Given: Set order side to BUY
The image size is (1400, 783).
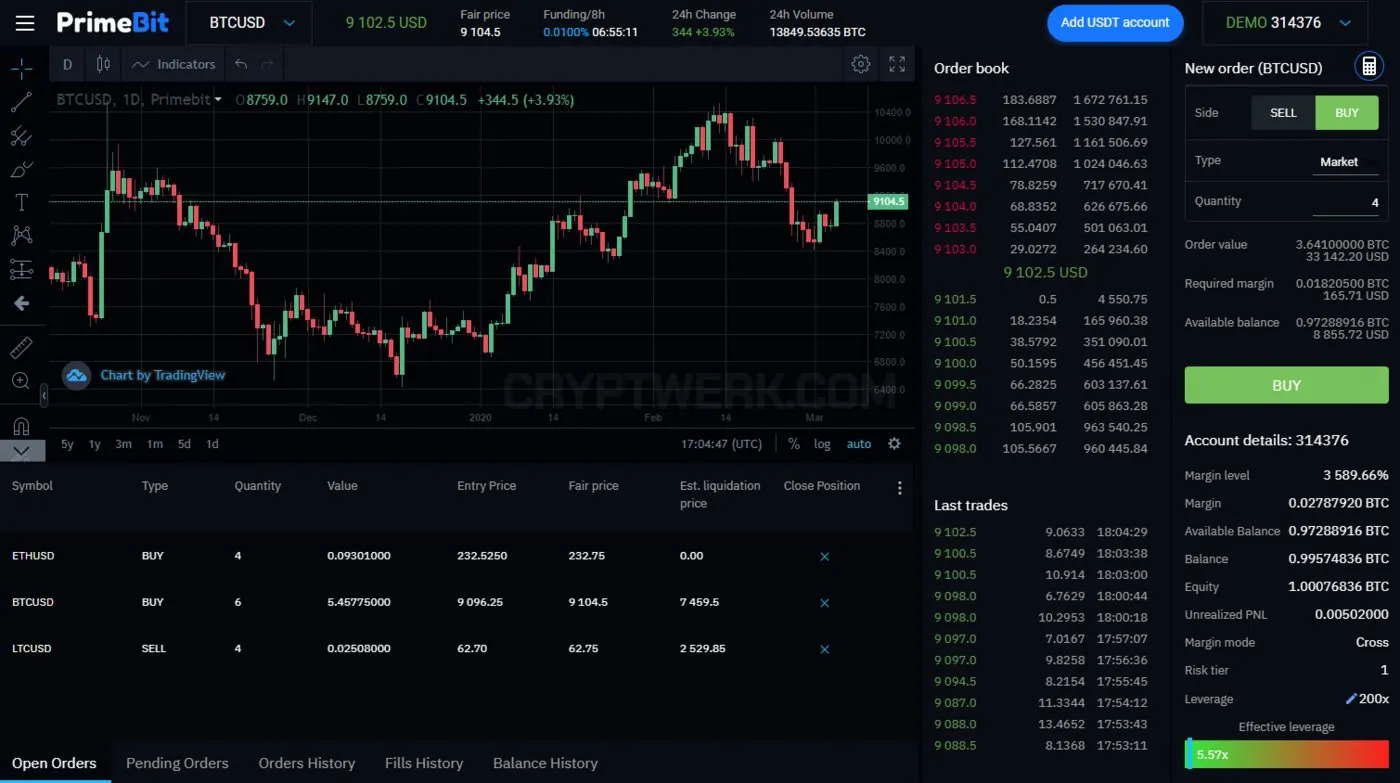Looking at the screenshot, I should click(1347, 113).
